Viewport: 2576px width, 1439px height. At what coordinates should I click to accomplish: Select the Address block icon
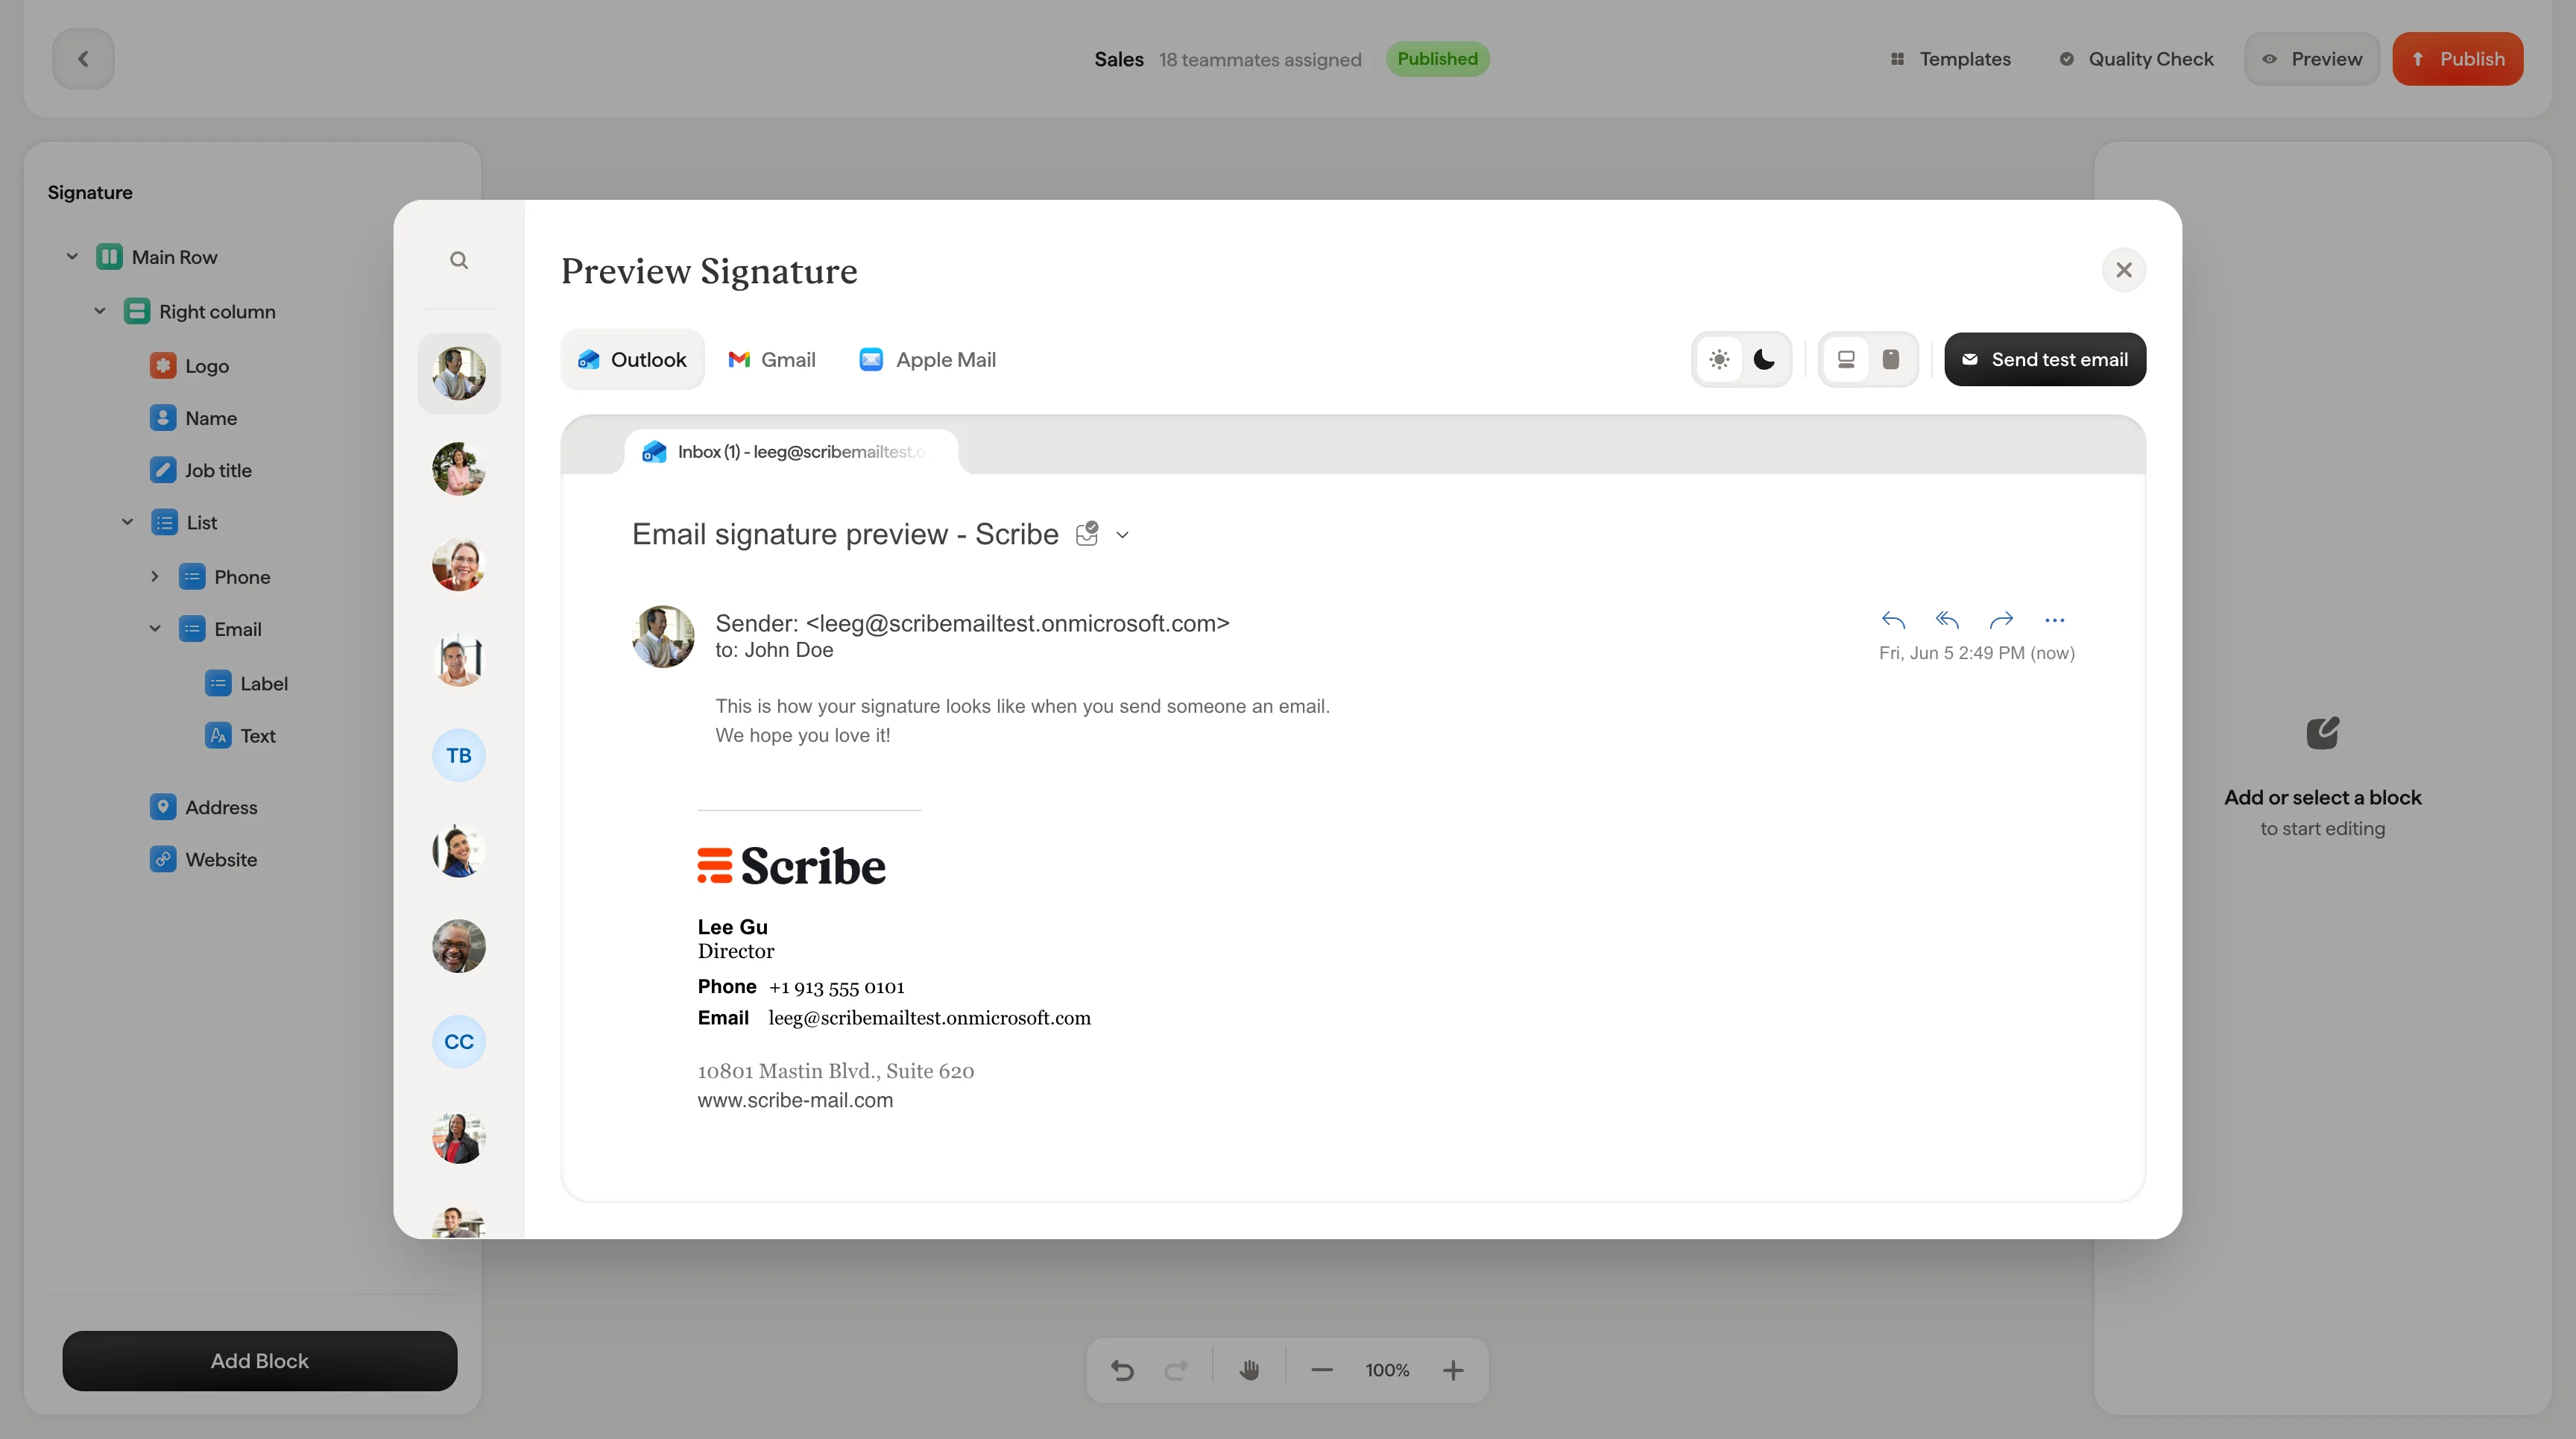[163, 807]
